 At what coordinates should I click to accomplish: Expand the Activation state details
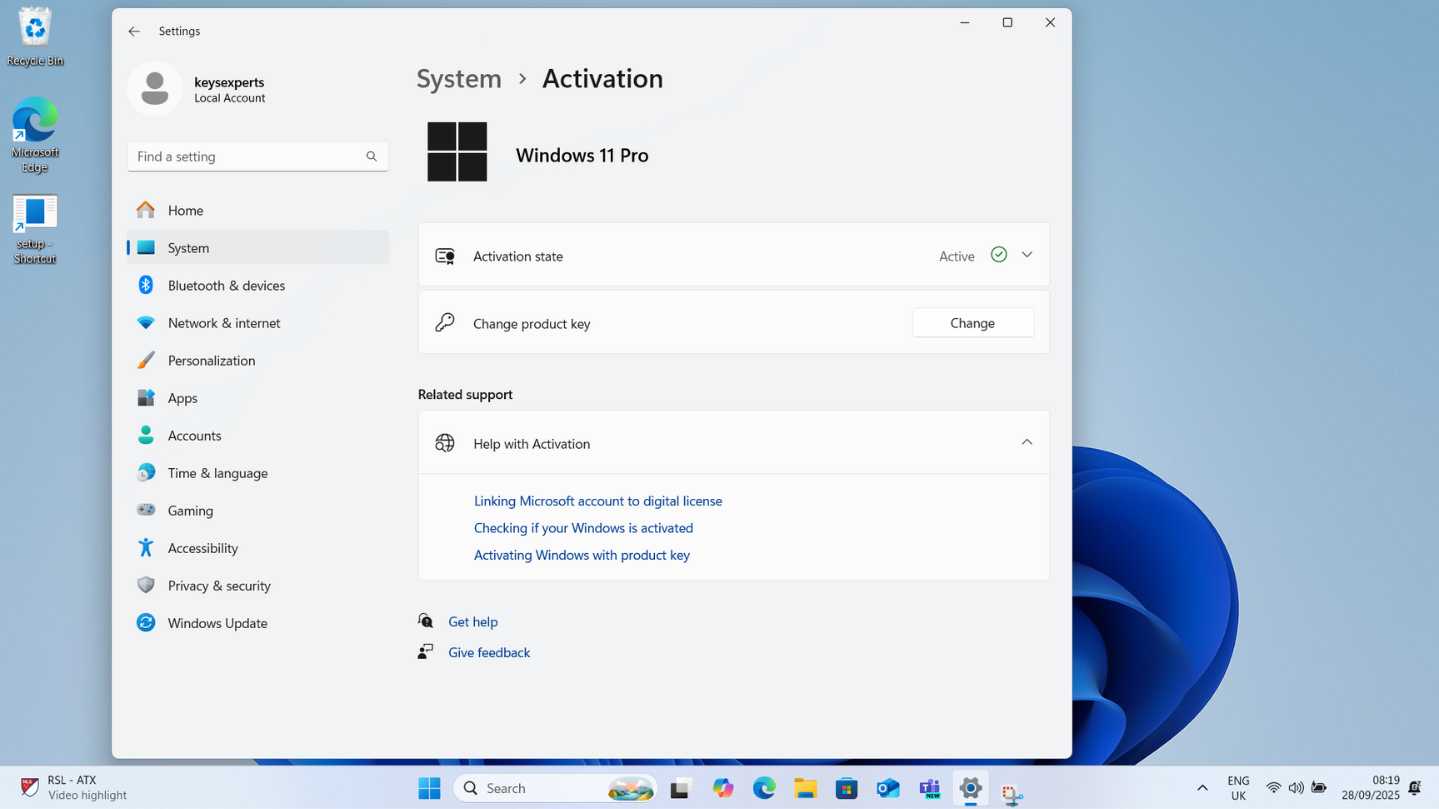click(x=1027, y=255)
